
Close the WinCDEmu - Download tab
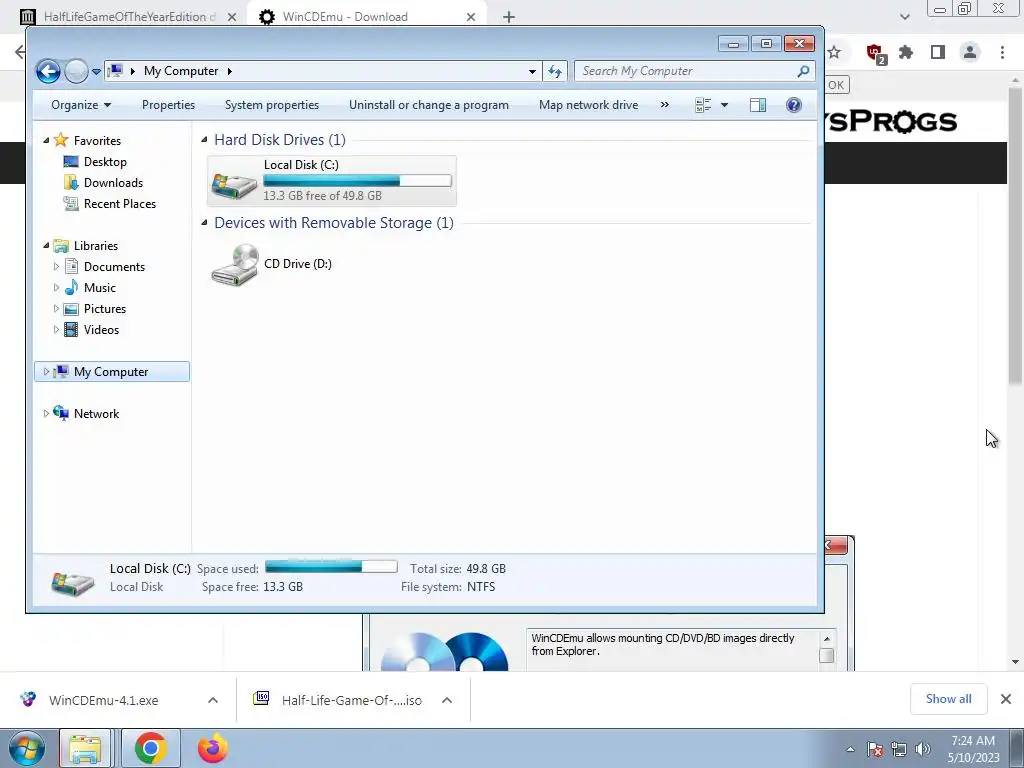[x=471, y=17]
